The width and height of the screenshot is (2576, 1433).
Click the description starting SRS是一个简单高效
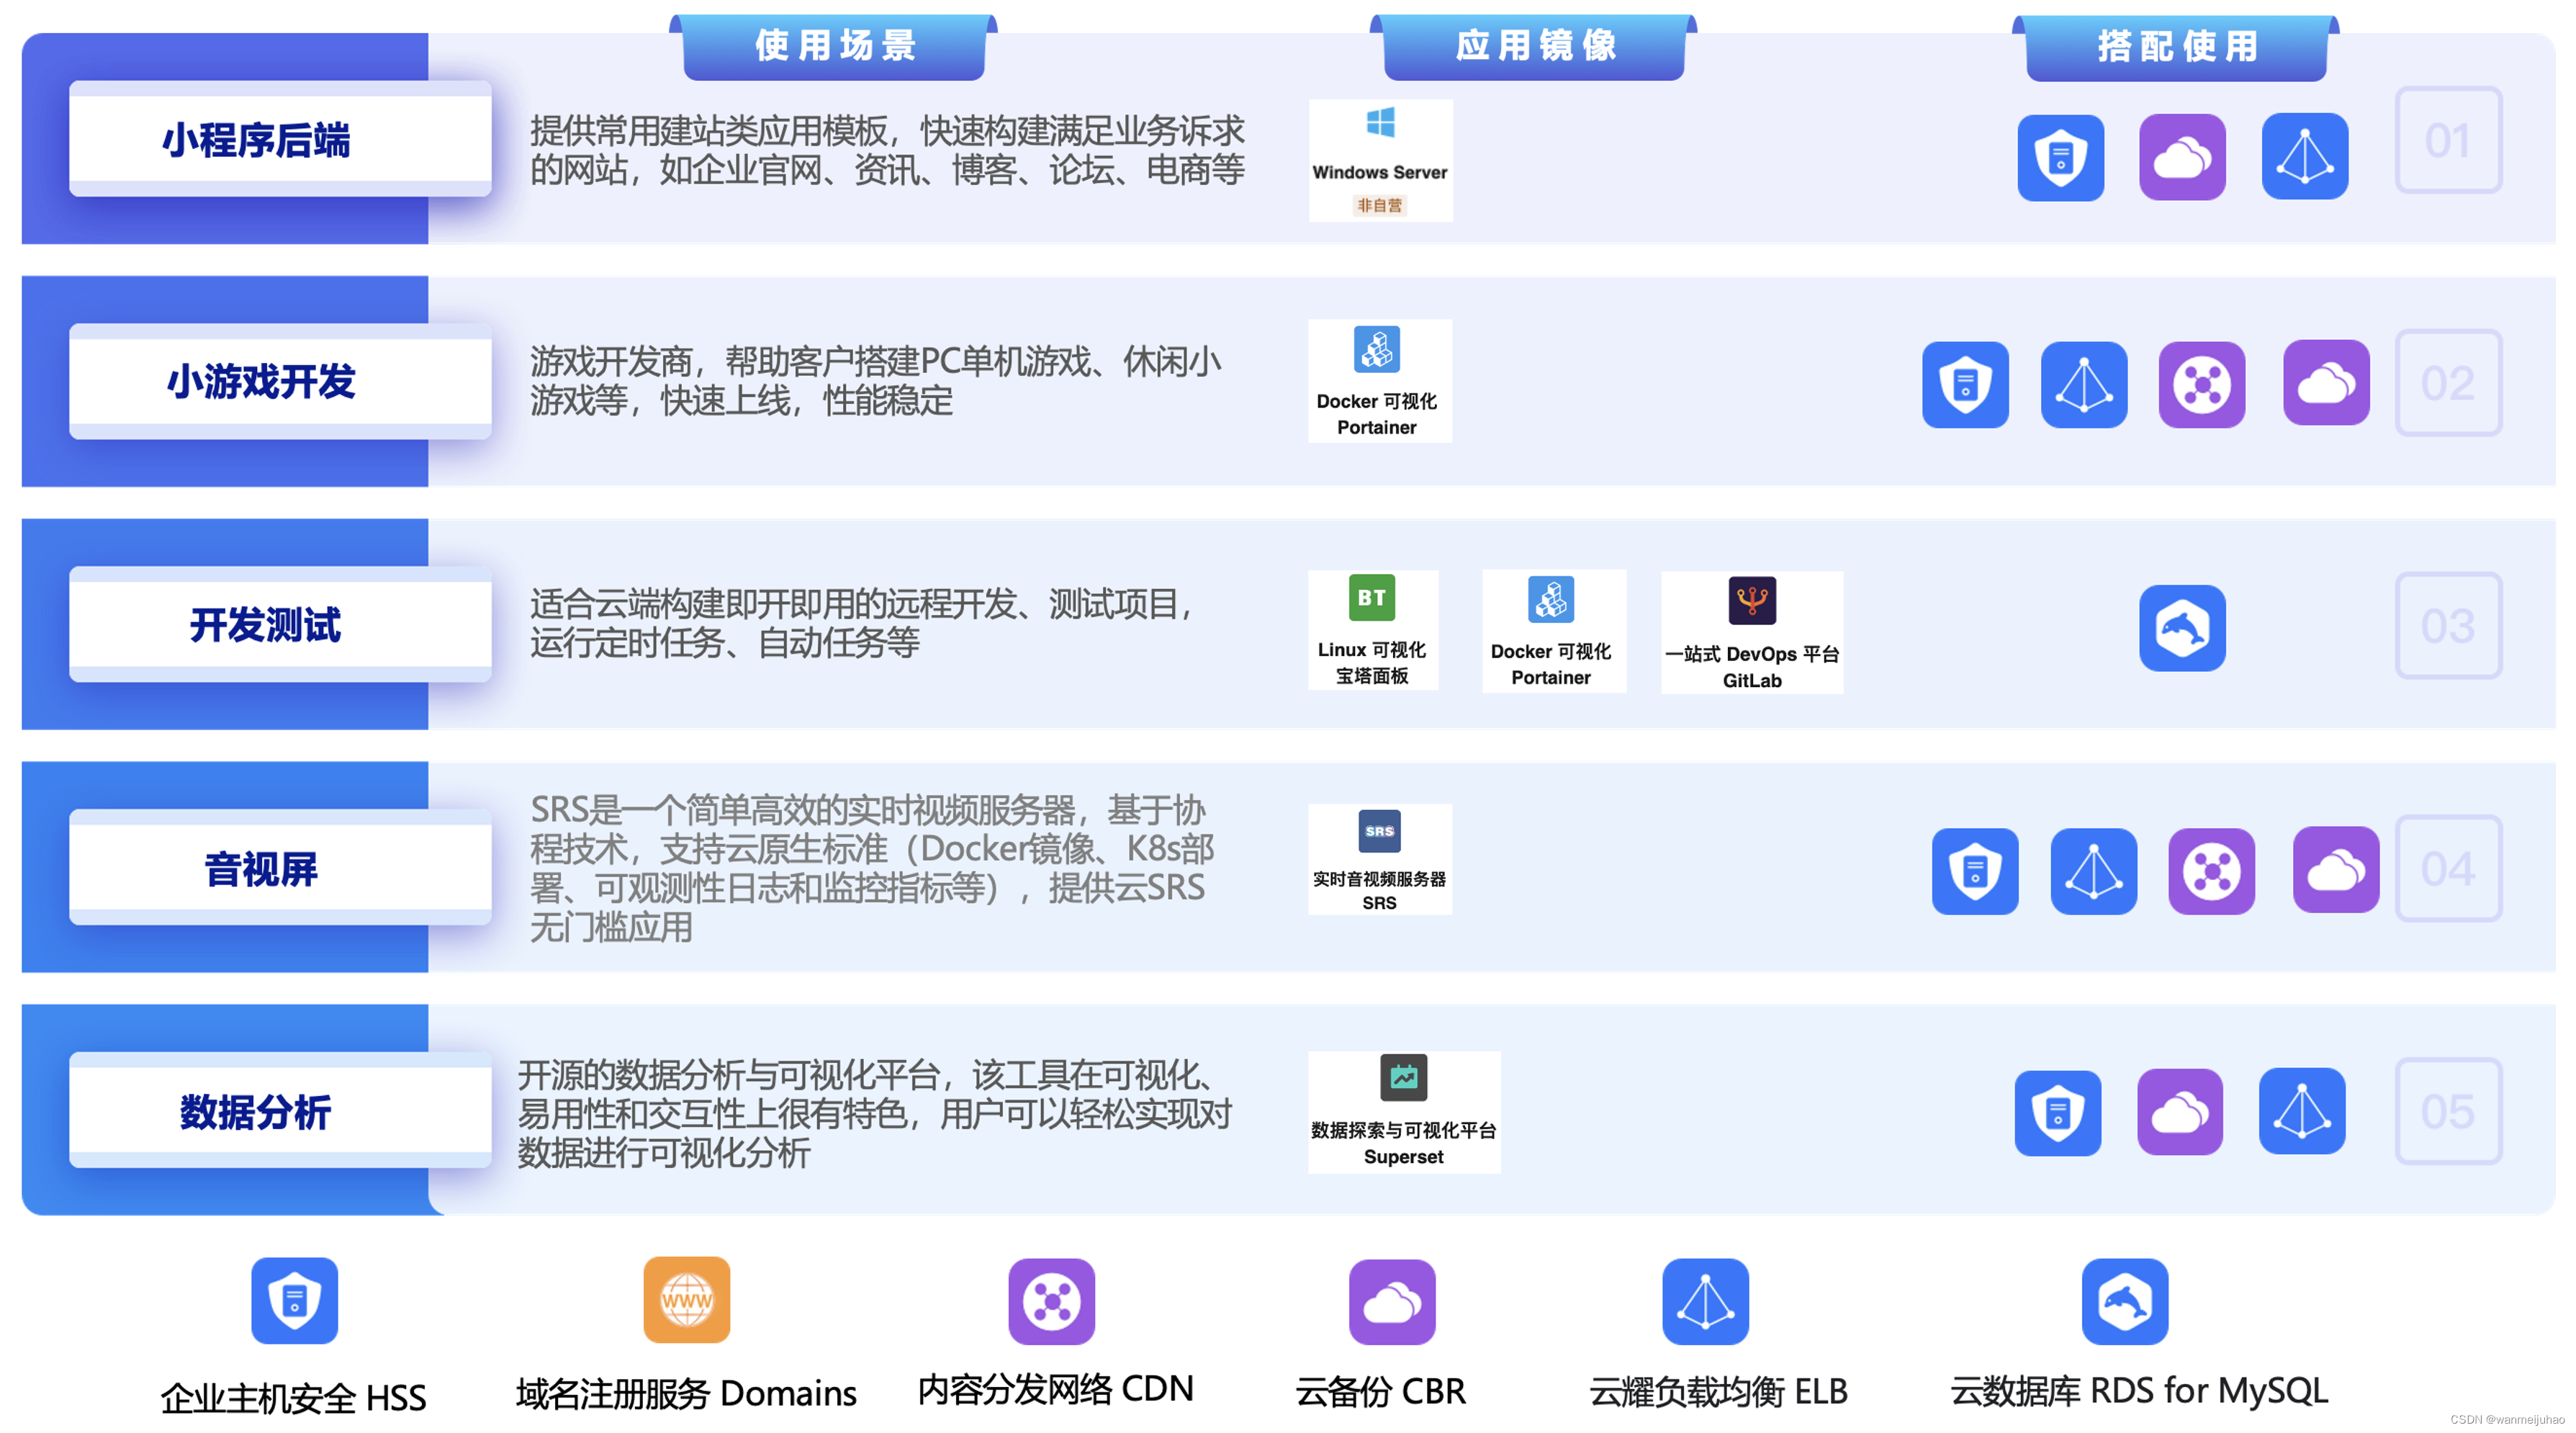[872, 868]
